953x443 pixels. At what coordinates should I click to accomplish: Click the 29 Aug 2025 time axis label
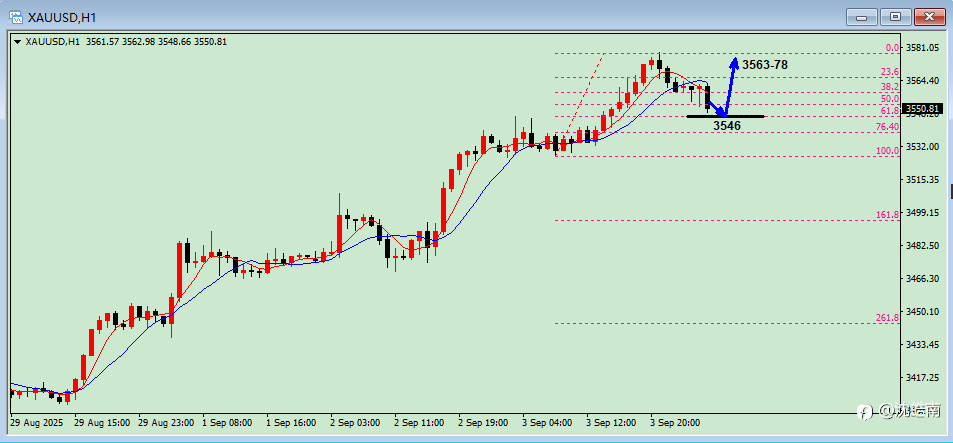click(x=36, y=422)
